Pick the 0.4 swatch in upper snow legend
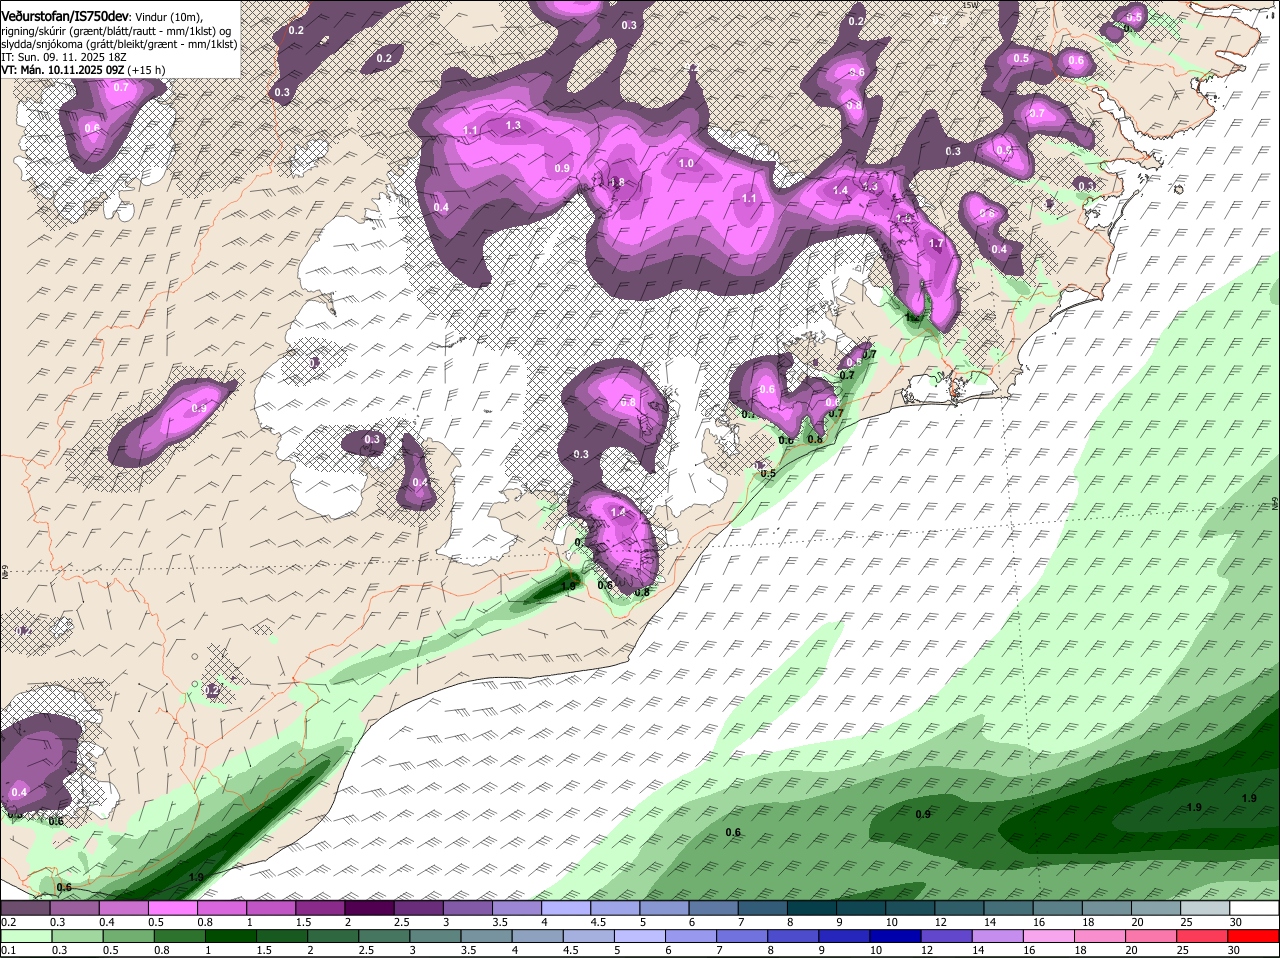The width and height of the screenshot is (1280, 958). click(x=123, y=907)
